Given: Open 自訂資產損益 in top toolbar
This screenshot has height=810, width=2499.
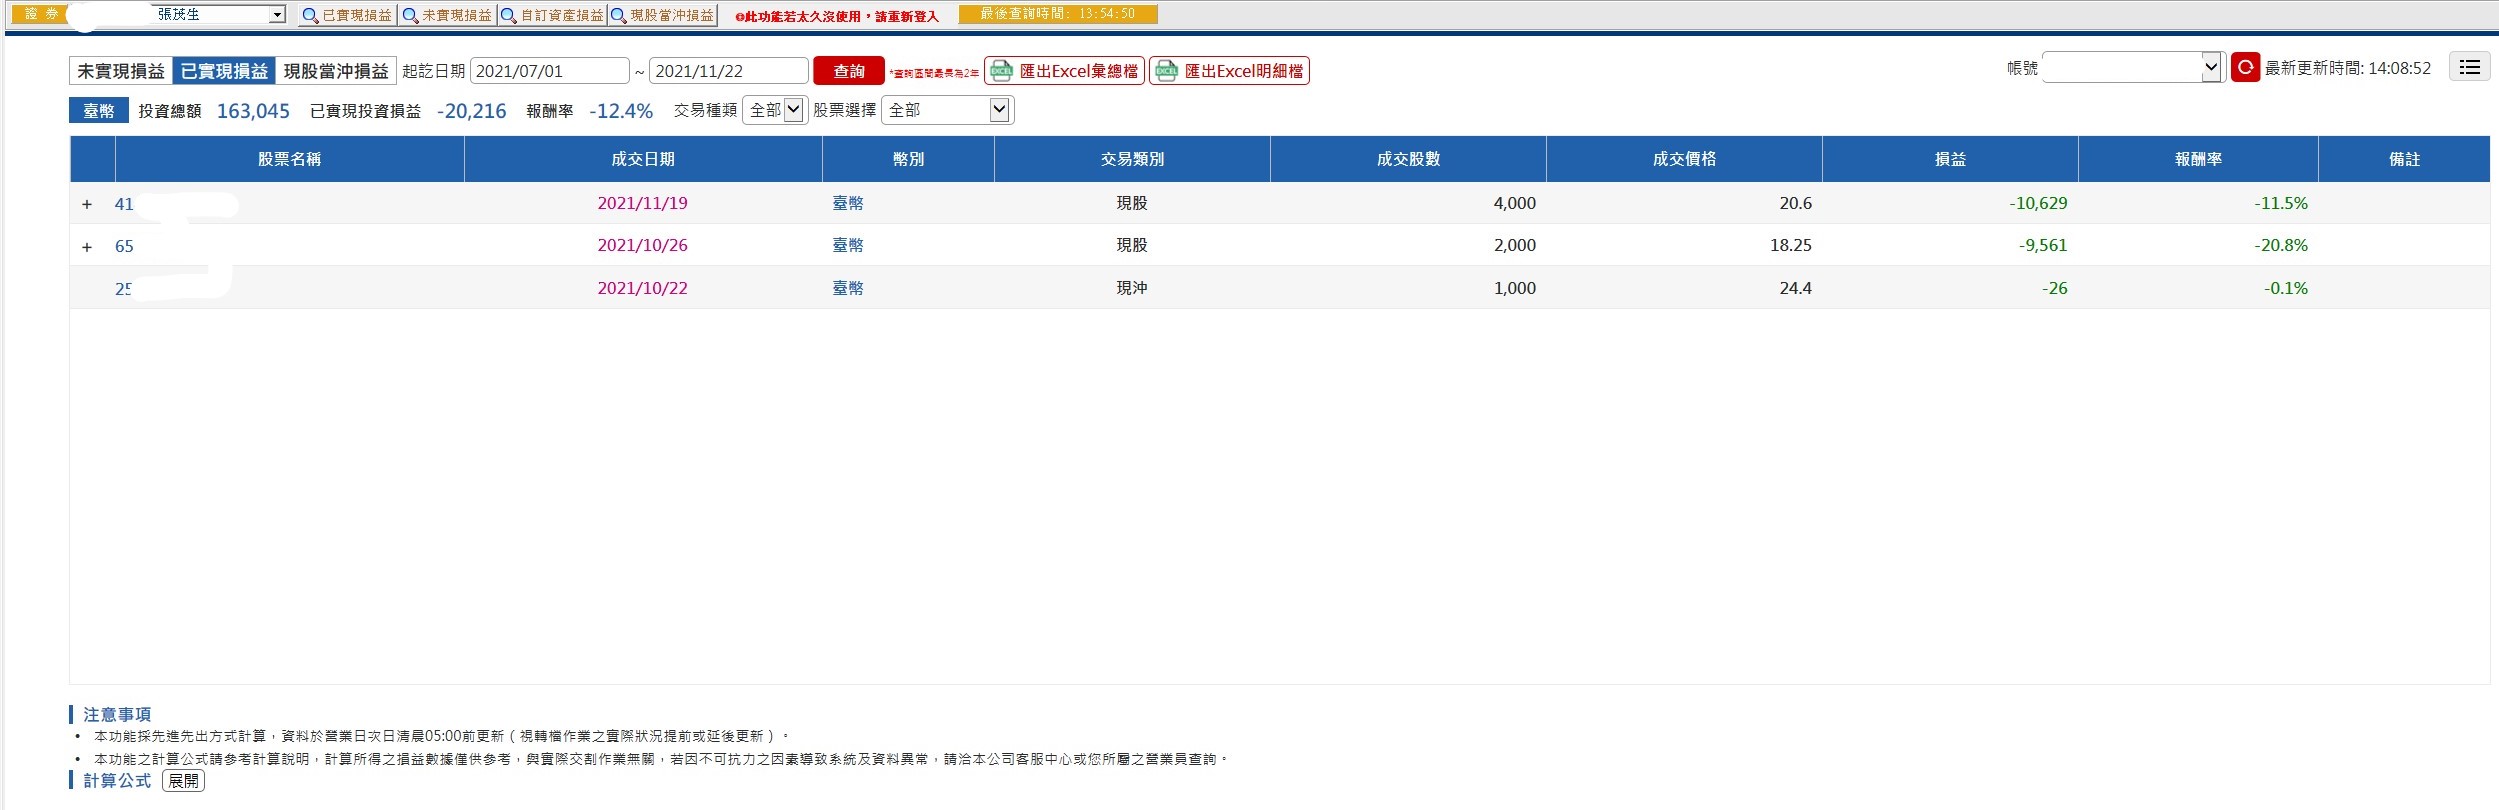Looking at the screenshot, I should point(552,15).
